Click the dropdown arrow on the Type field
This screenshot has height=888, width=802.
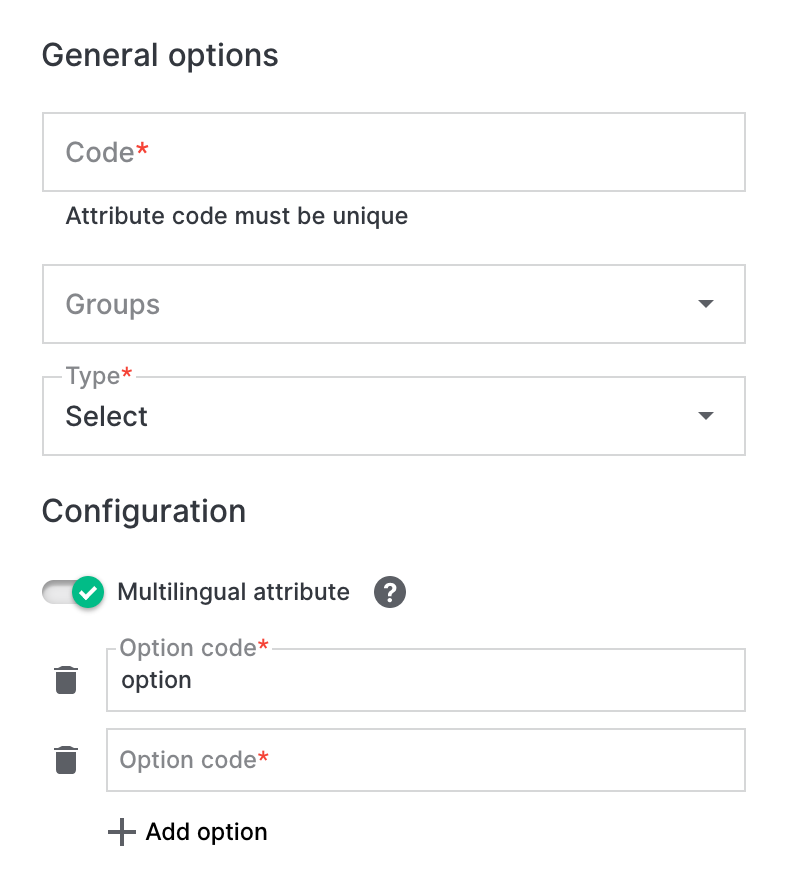click(707, 416)
